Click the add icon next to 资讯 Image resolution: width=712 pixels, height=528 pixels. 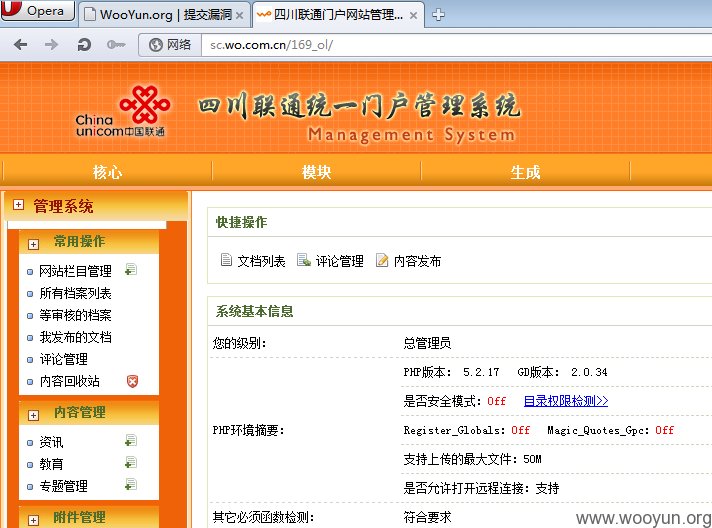tap(131, 440)
